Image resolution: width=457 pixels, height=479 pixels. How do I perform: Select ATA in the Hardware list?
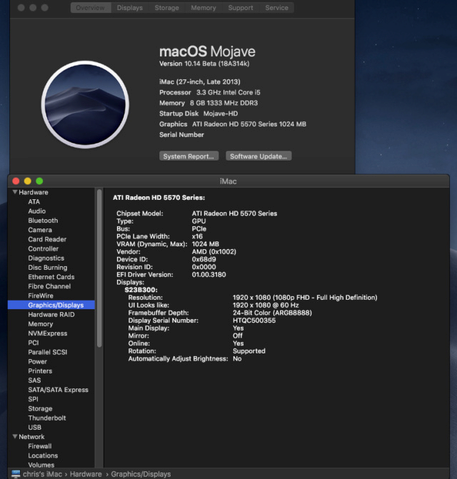(34, 202)
